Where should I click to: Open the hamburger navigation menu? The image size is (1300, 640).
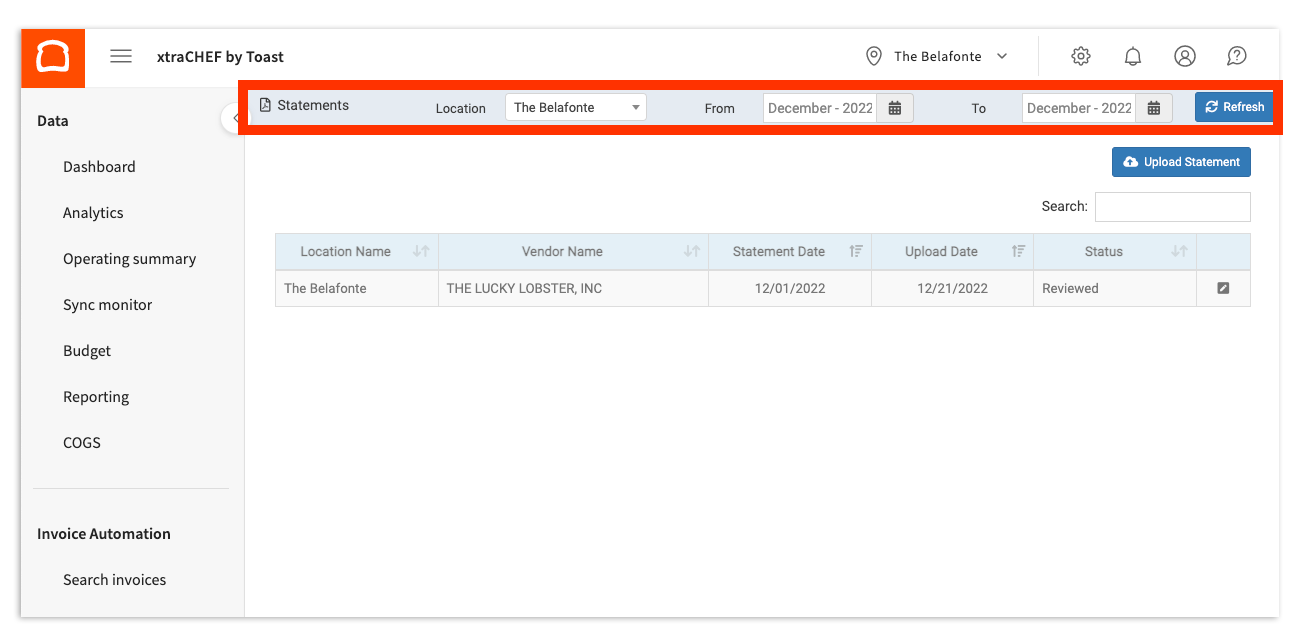121,57
